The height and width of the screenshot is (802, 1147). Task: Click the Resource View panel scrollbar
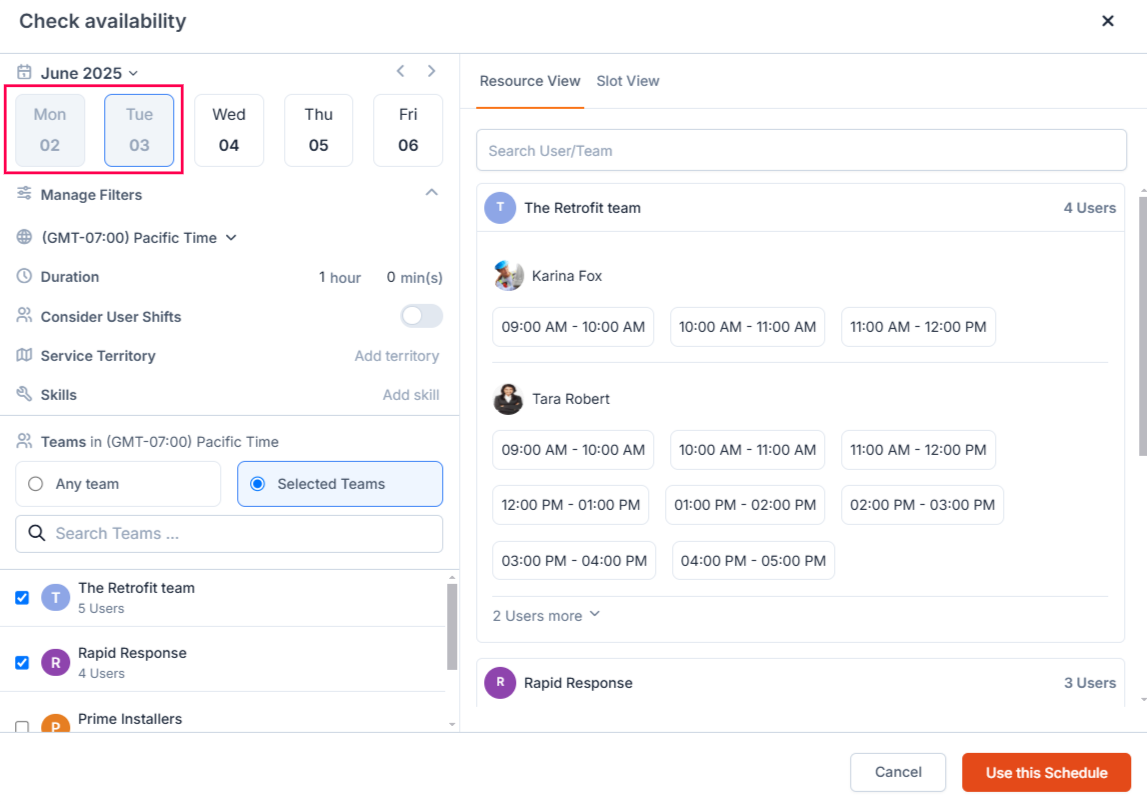point(1143,326)
